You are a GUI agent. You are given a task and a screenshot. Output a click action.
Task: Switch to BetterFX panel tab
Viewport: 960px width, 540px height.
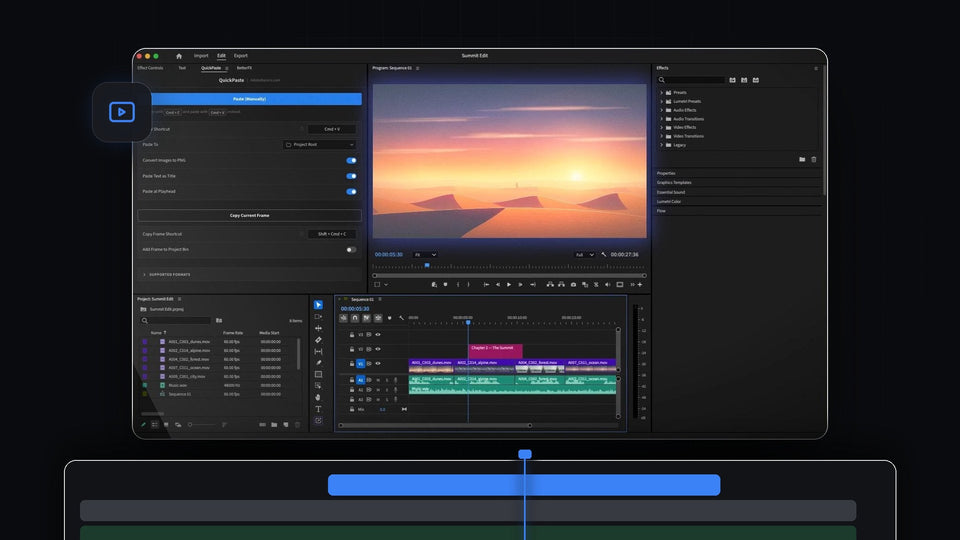[x=244, y=68]
